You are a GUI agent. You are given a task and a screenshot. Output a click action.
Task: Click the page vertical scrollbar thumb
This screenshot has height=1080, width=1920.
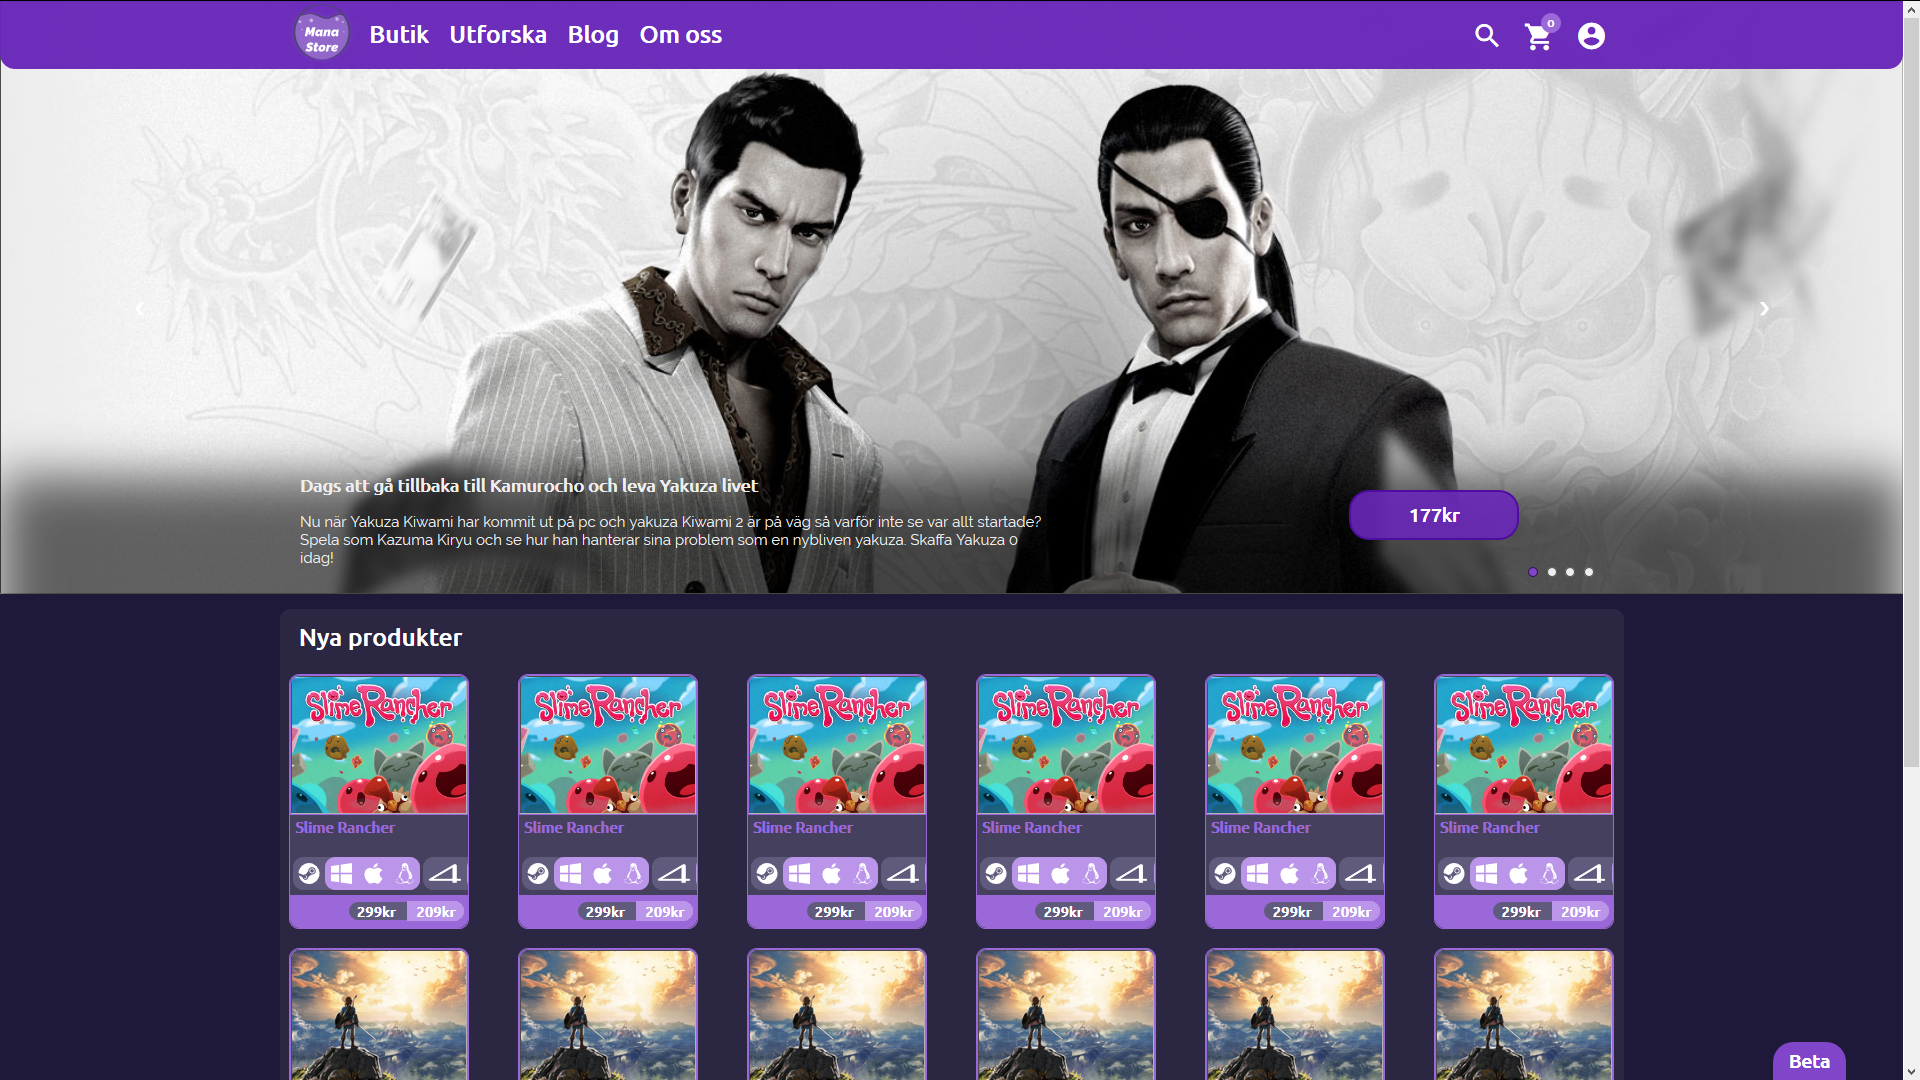(1911, 390)
